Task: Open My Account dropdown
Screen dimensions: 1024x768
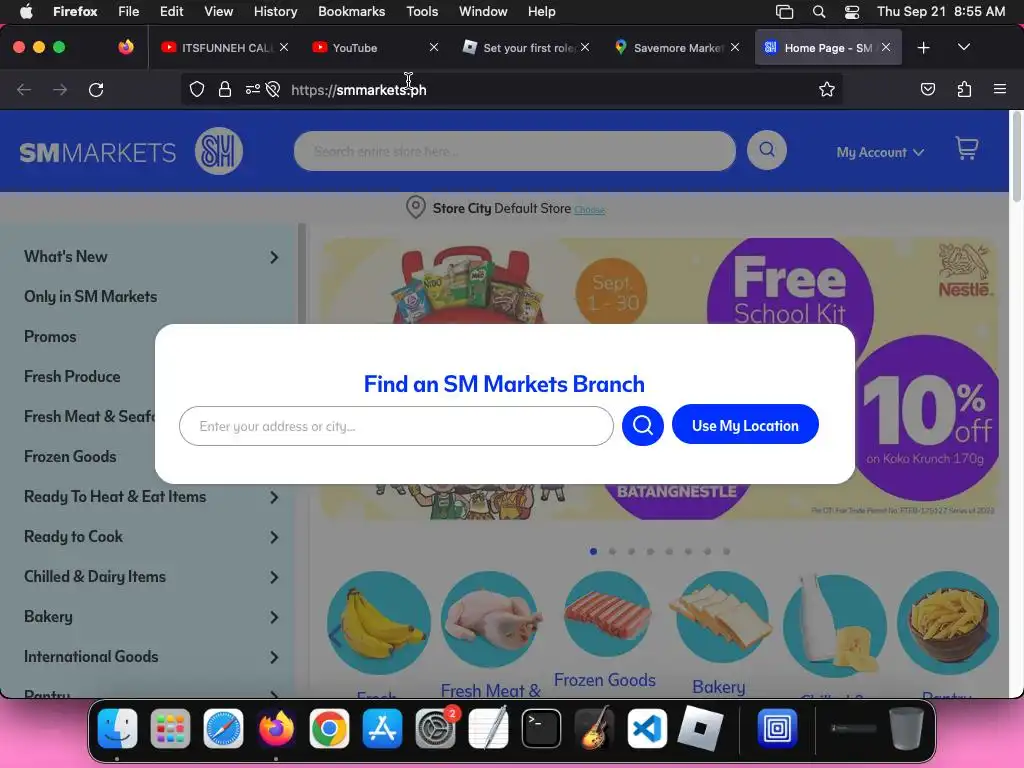Action: pos(880,152)
